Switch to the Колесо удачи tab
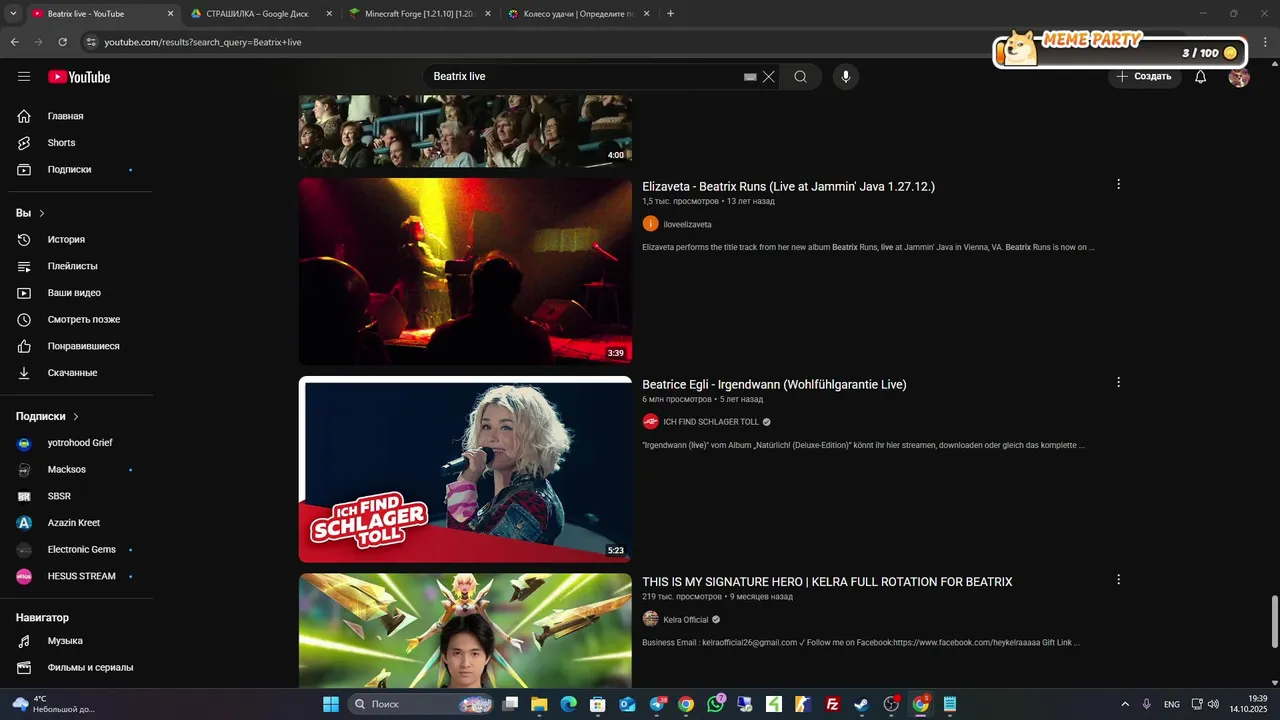1280x720 pixels. pyautogui.click(x=580, y=14)
